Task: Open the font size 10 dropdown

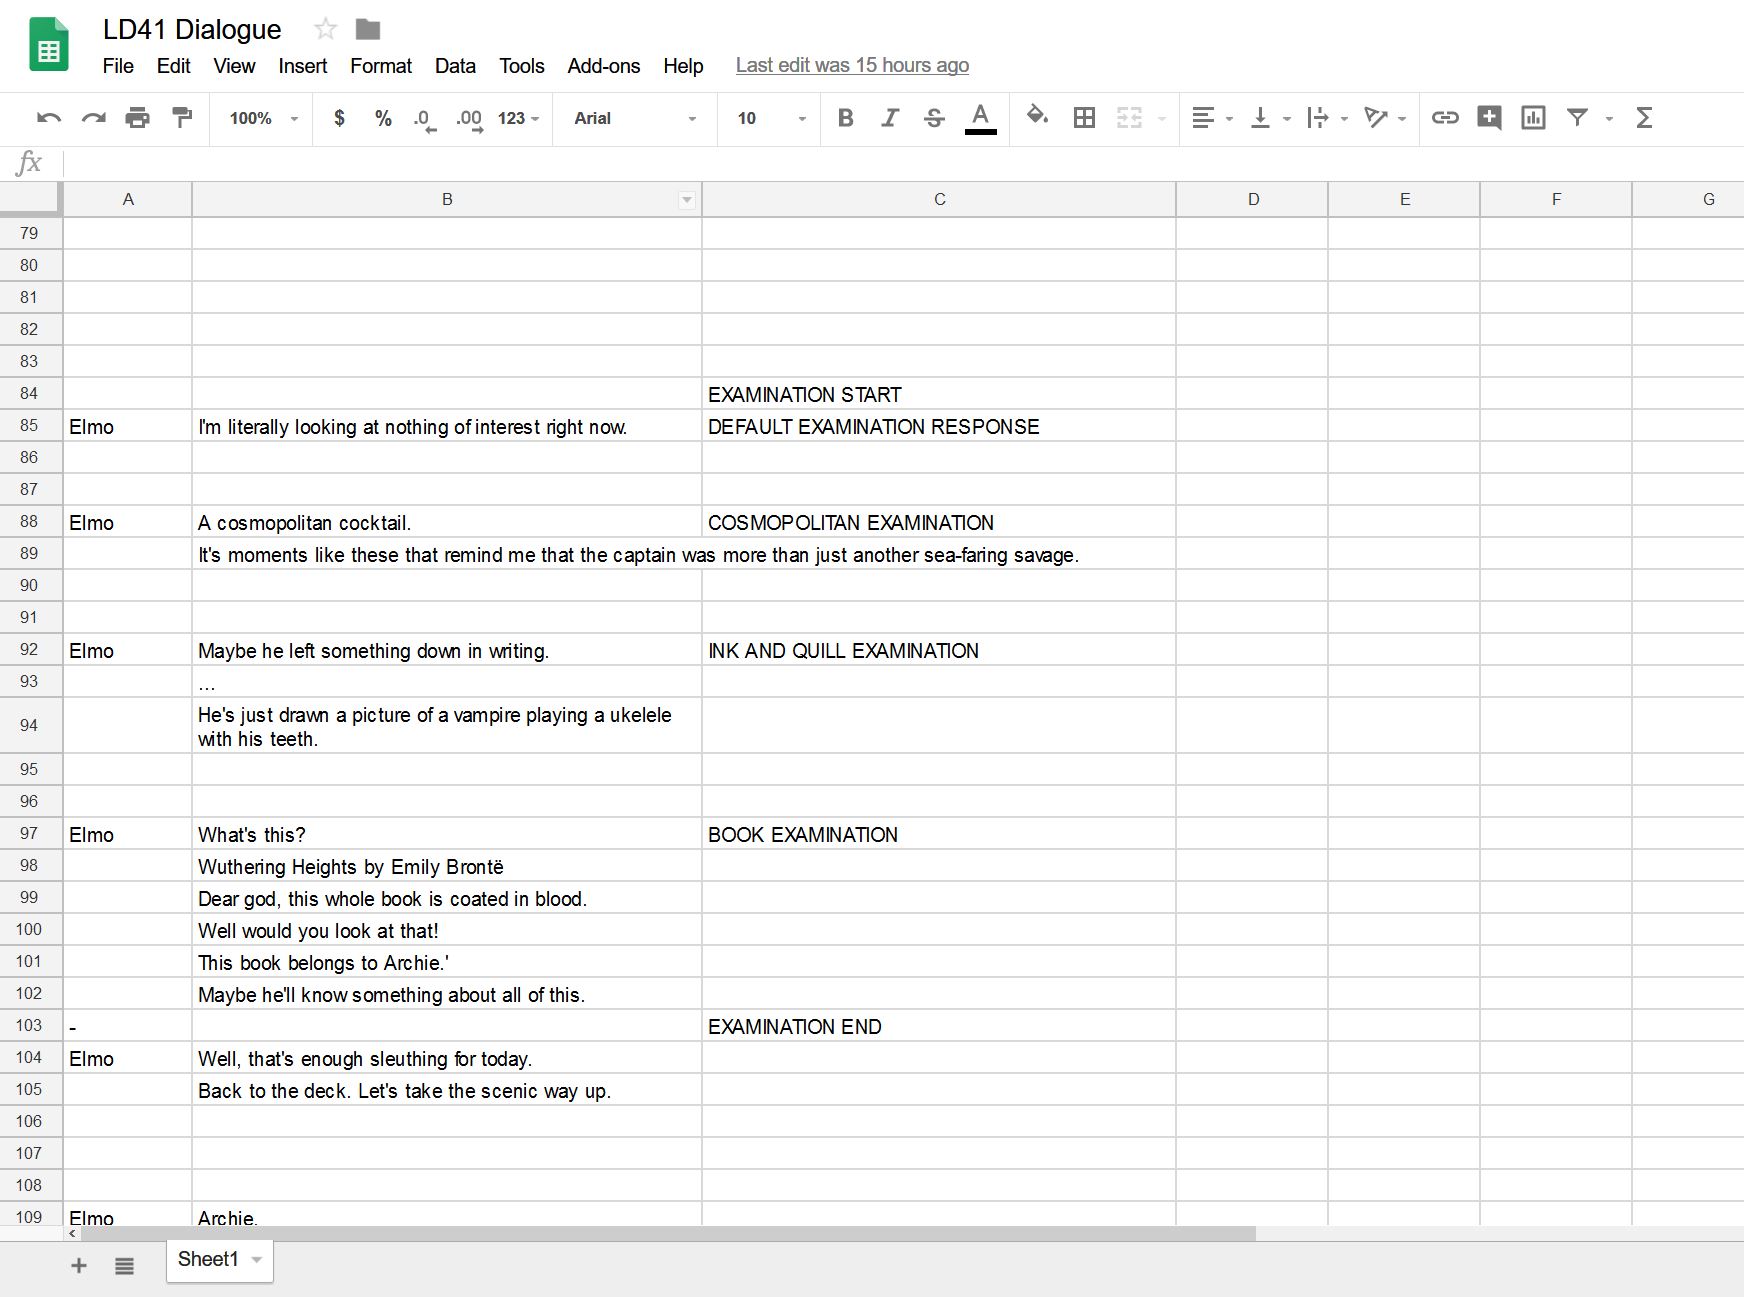Action: click(x=771, y=118)
